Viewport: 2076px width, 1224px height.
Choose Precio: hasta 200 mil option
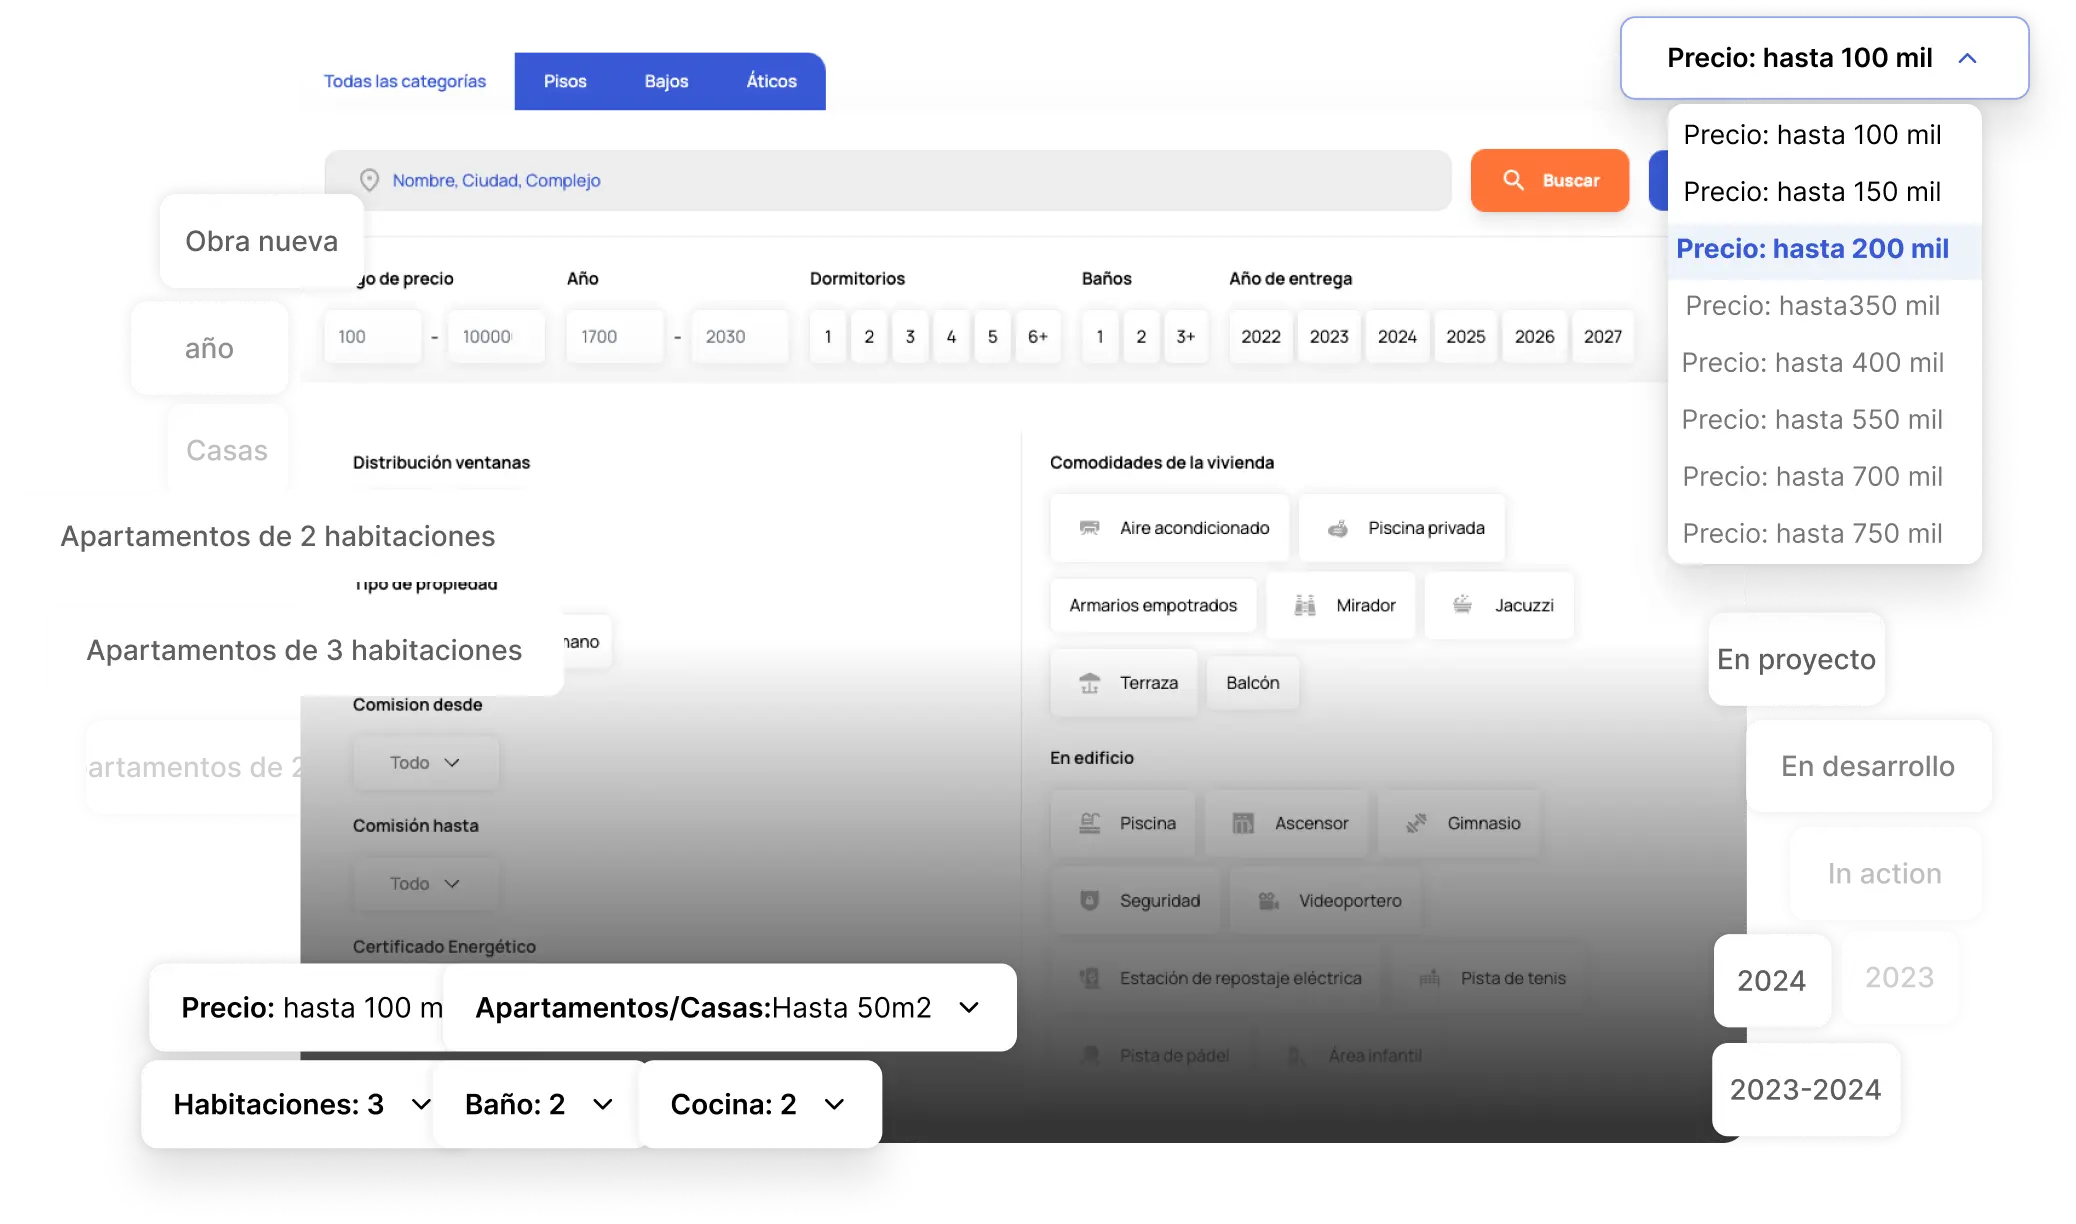point(1812,249)
